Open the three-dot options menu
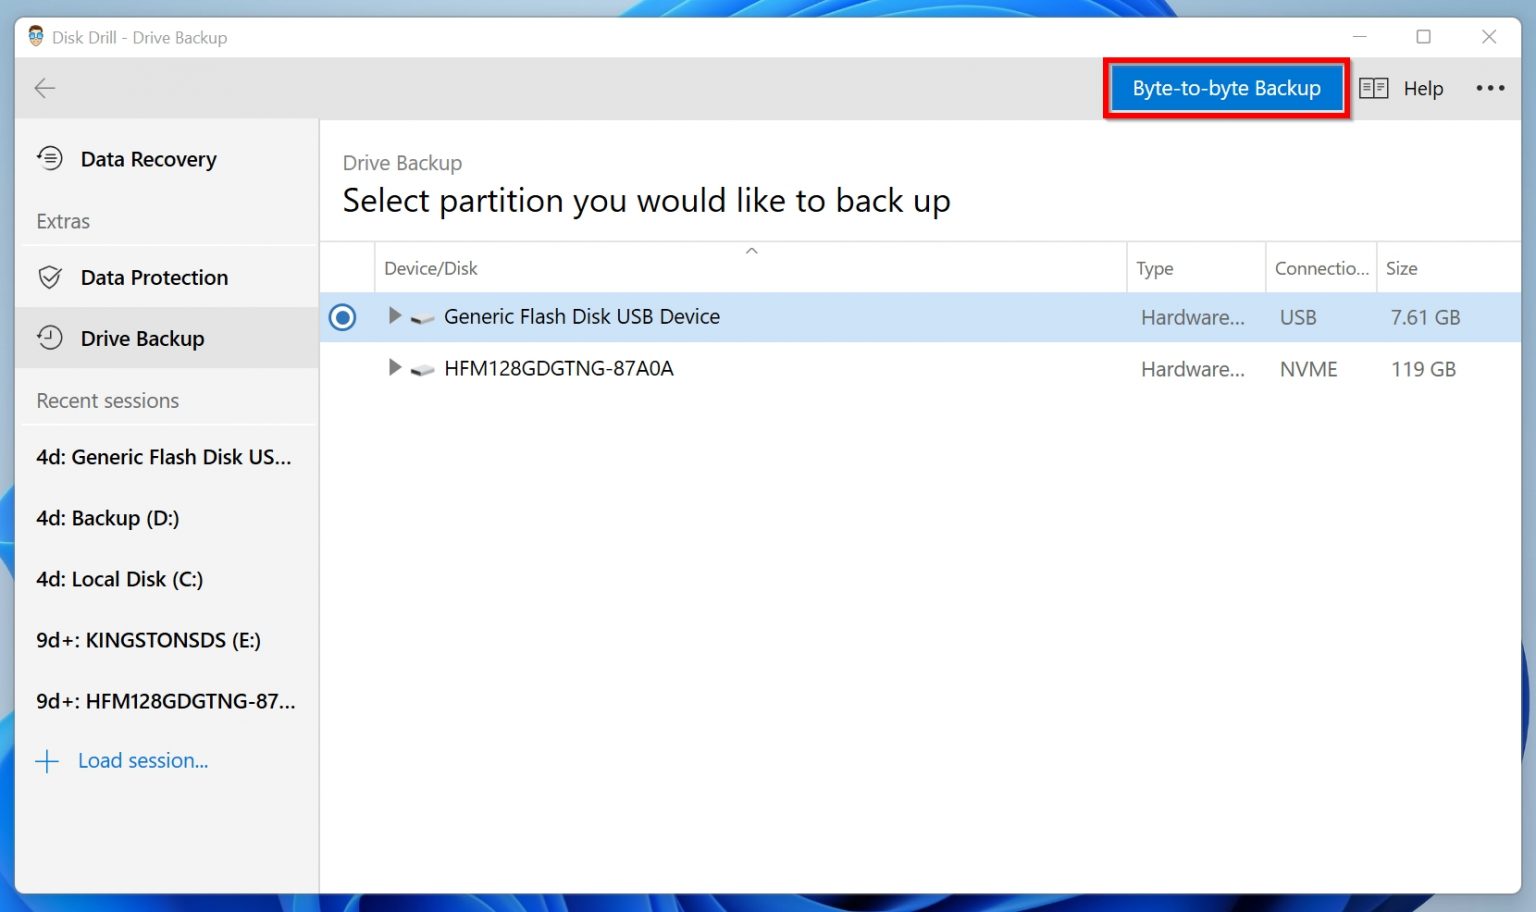This screenshot has height=912, width=1536. (x=1490, y=88)
